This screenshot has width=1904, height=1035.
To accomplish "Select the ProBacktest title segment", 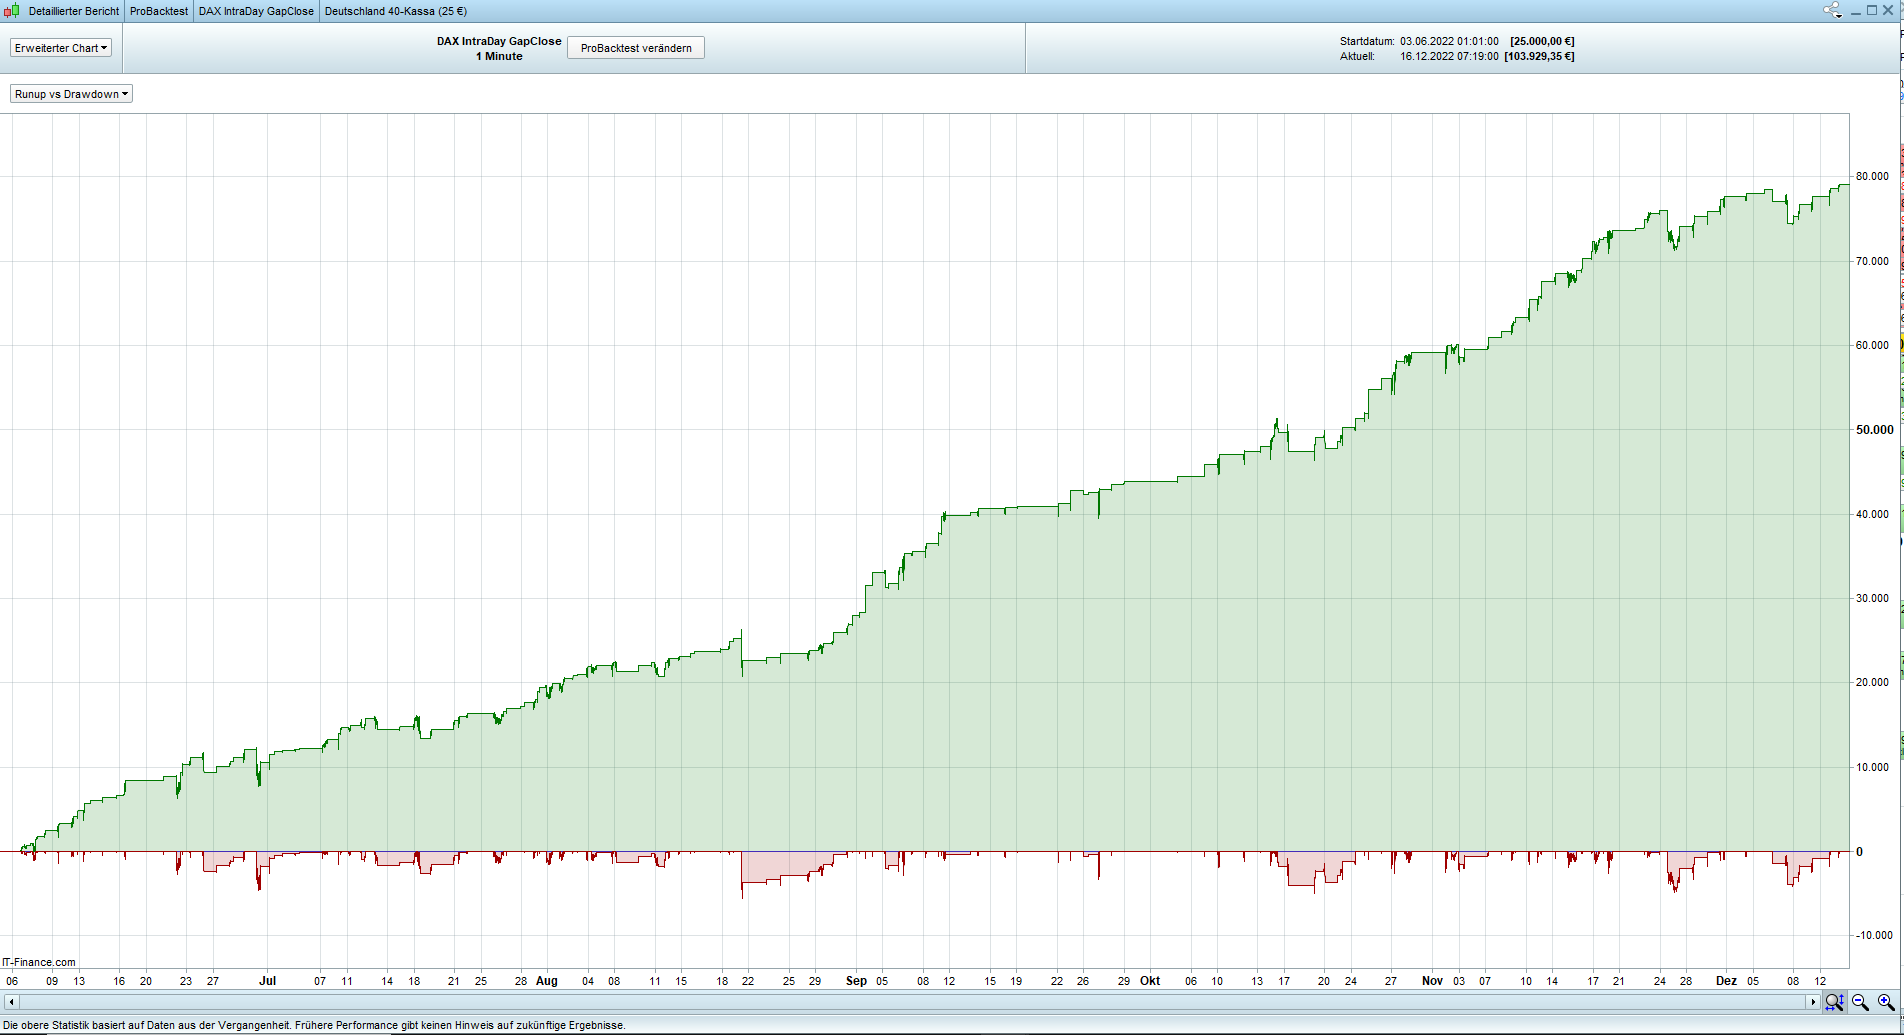I will click(158, 11).
